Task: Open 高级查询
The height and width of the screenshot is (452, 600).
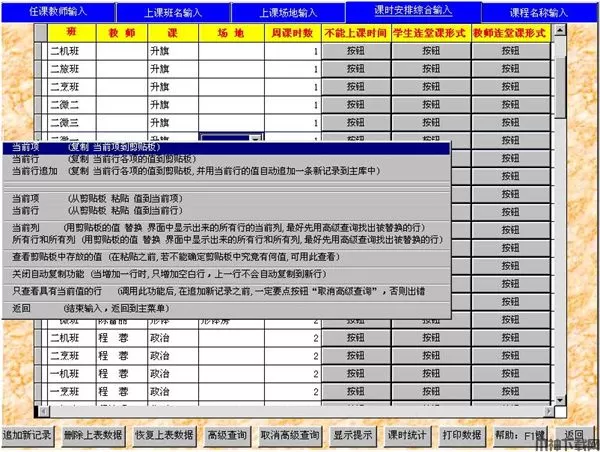Action: 227,436
